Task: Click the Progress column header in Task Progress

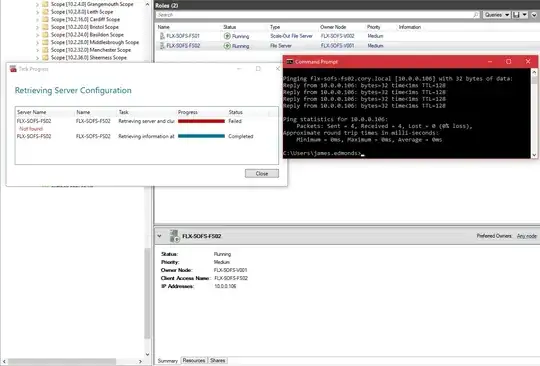Action: tap(188, 112)
